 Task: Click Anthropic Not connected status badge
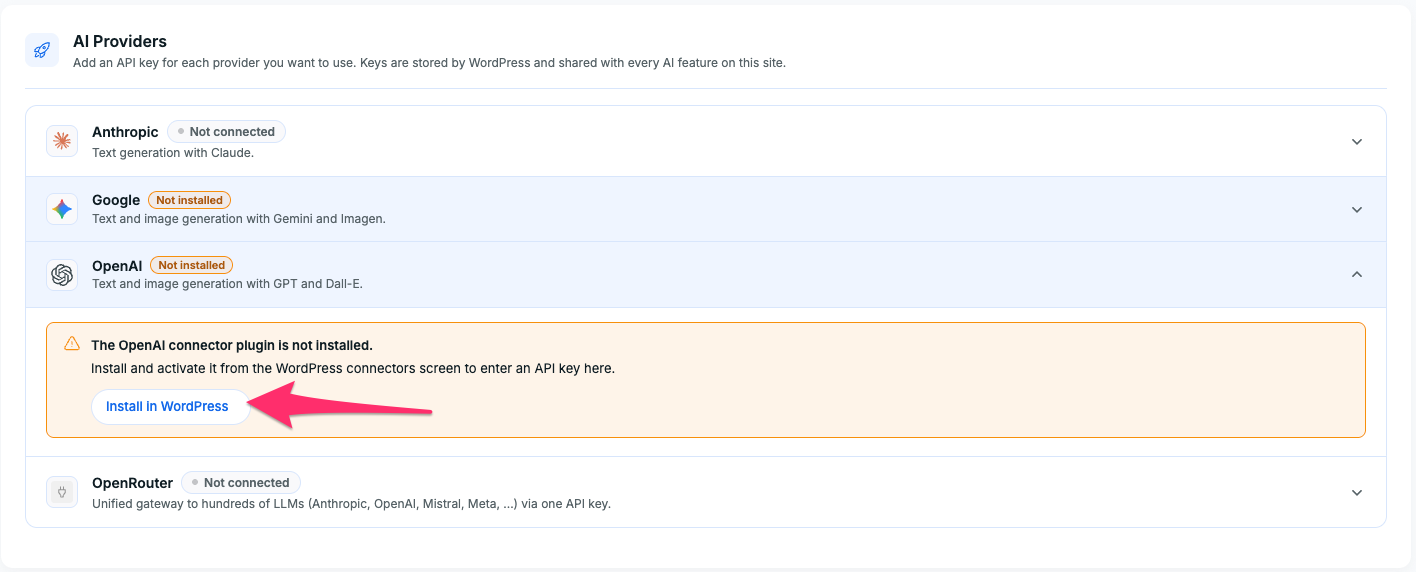tap(226, 132)
